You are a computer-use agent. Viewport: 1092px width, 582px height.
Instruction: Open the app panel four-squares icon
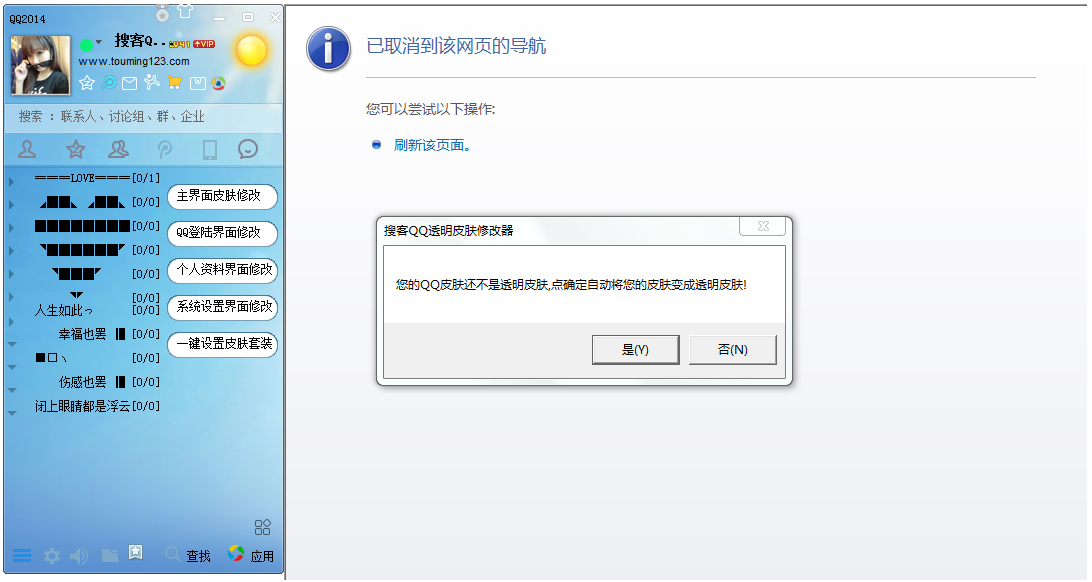(x=263, y=527)
